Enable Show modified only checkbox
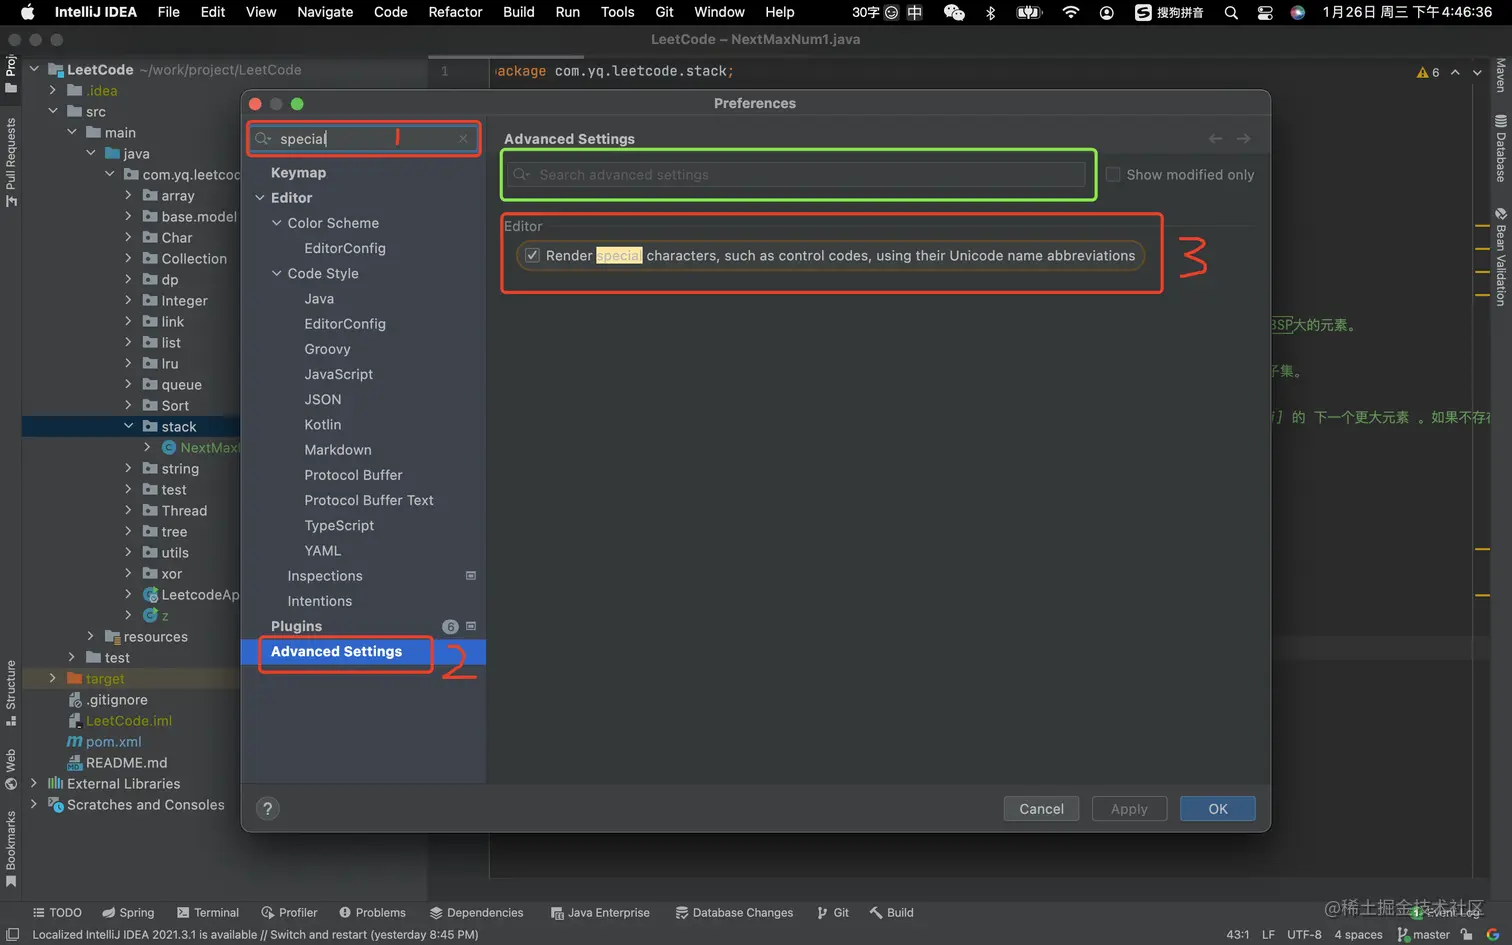The height and width of the screenshot is (945, 1512). click(x=1113, y=174)
